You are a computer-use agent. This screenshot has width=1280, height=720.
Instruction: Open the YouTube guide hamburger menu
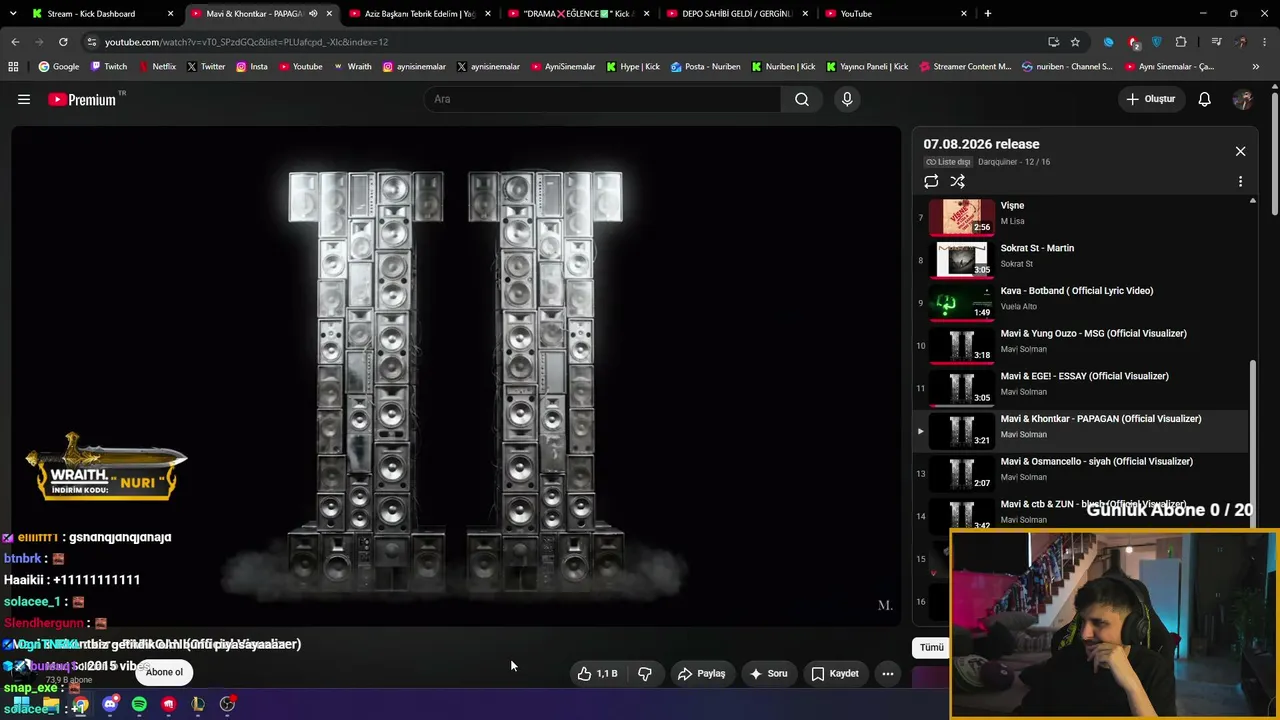[x=24, y=99]
